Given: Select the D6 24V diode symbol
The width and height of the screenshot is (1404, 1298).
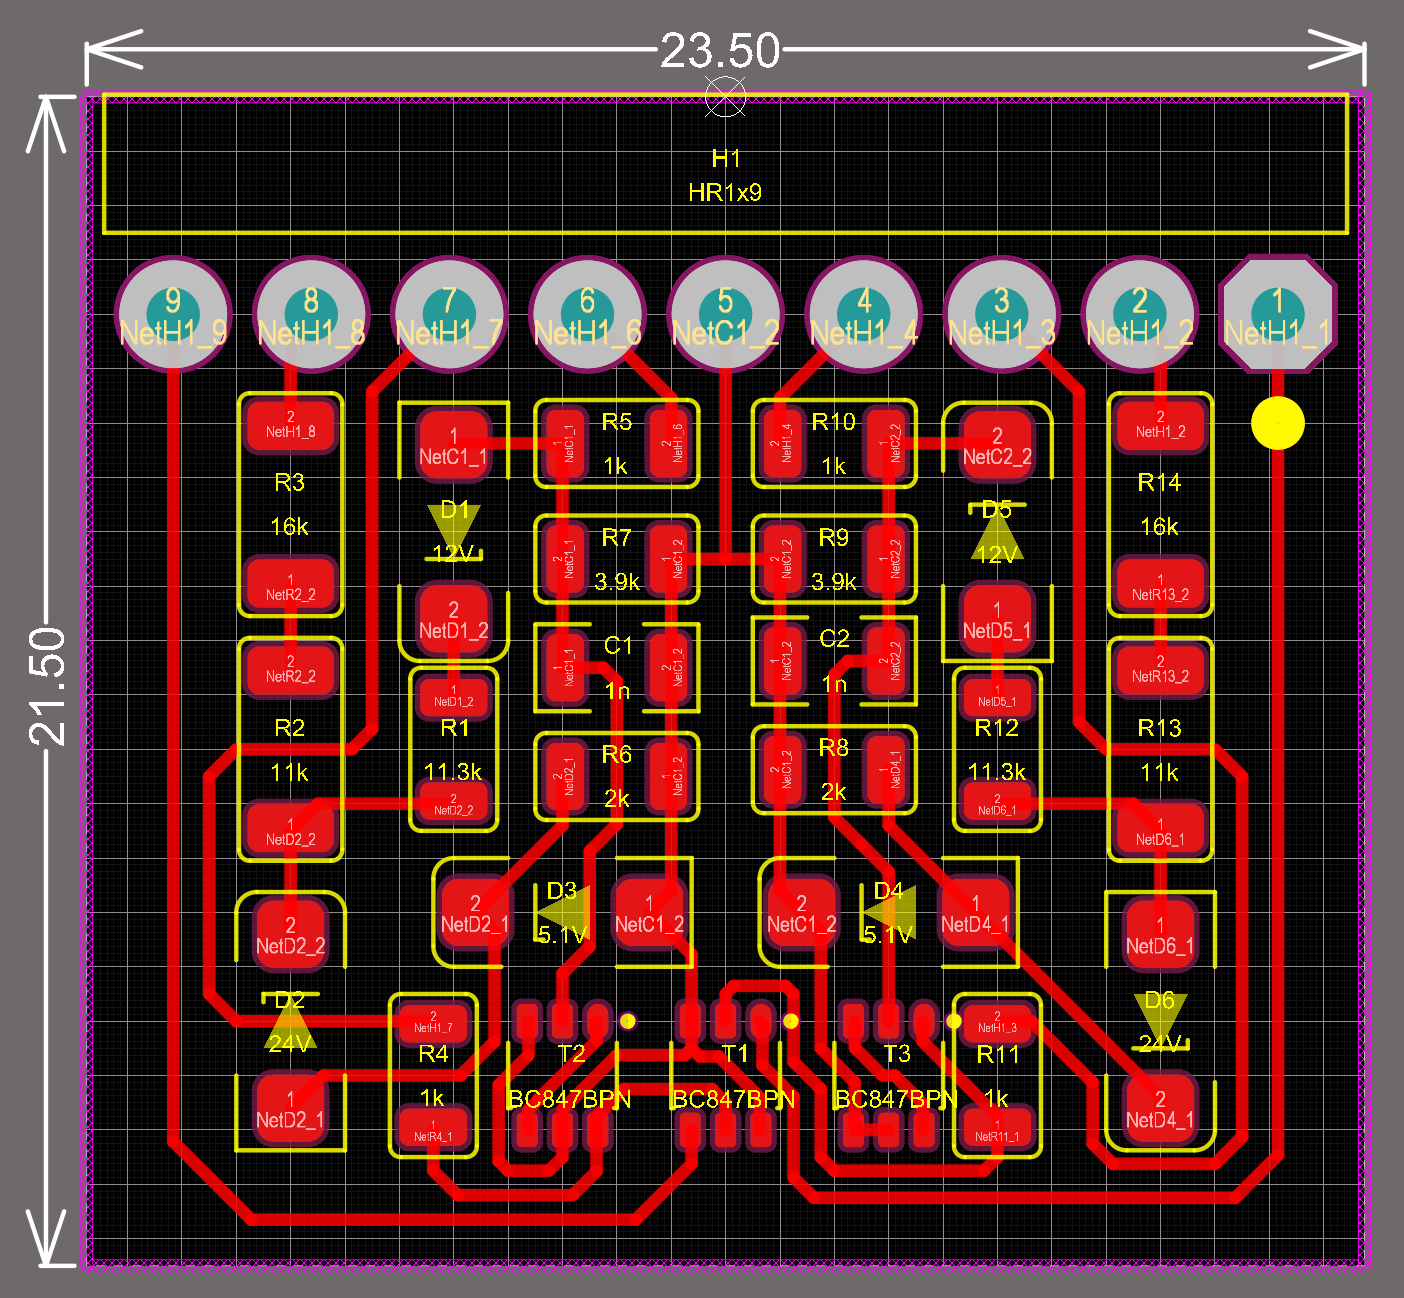Looking at the screenshot, I should 1160,1022.
